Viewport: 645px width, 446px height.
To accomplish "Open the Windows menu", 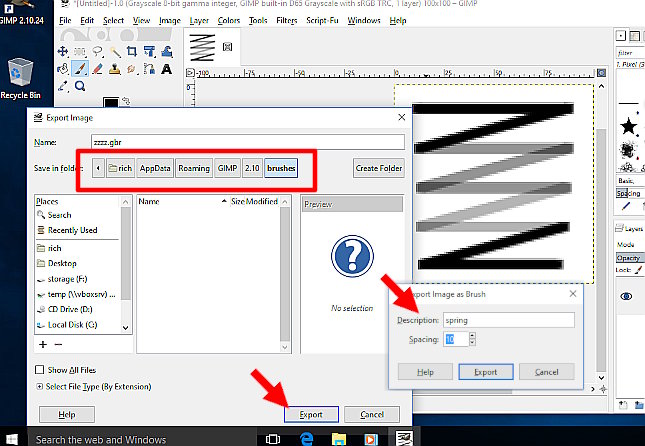I will (364, 21).
